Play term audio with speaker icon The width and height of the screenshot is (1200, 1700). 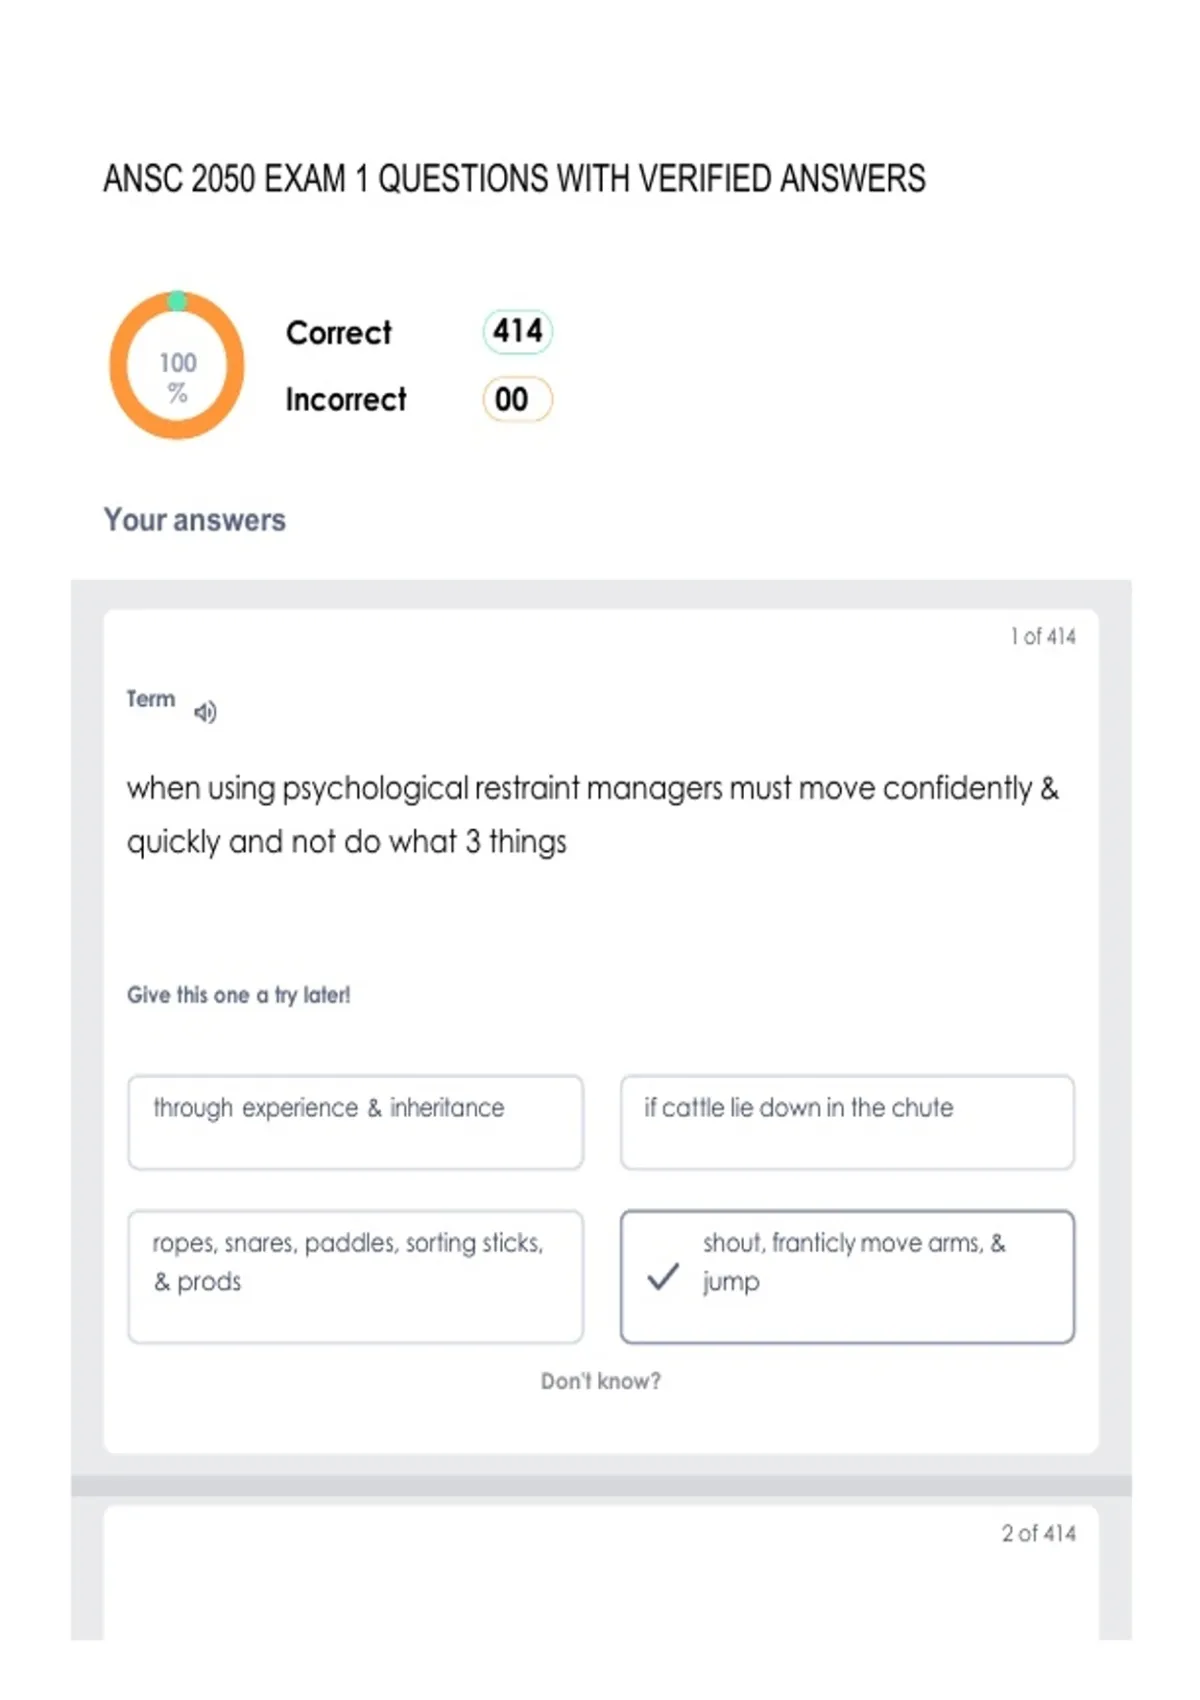tap(205, 712)
